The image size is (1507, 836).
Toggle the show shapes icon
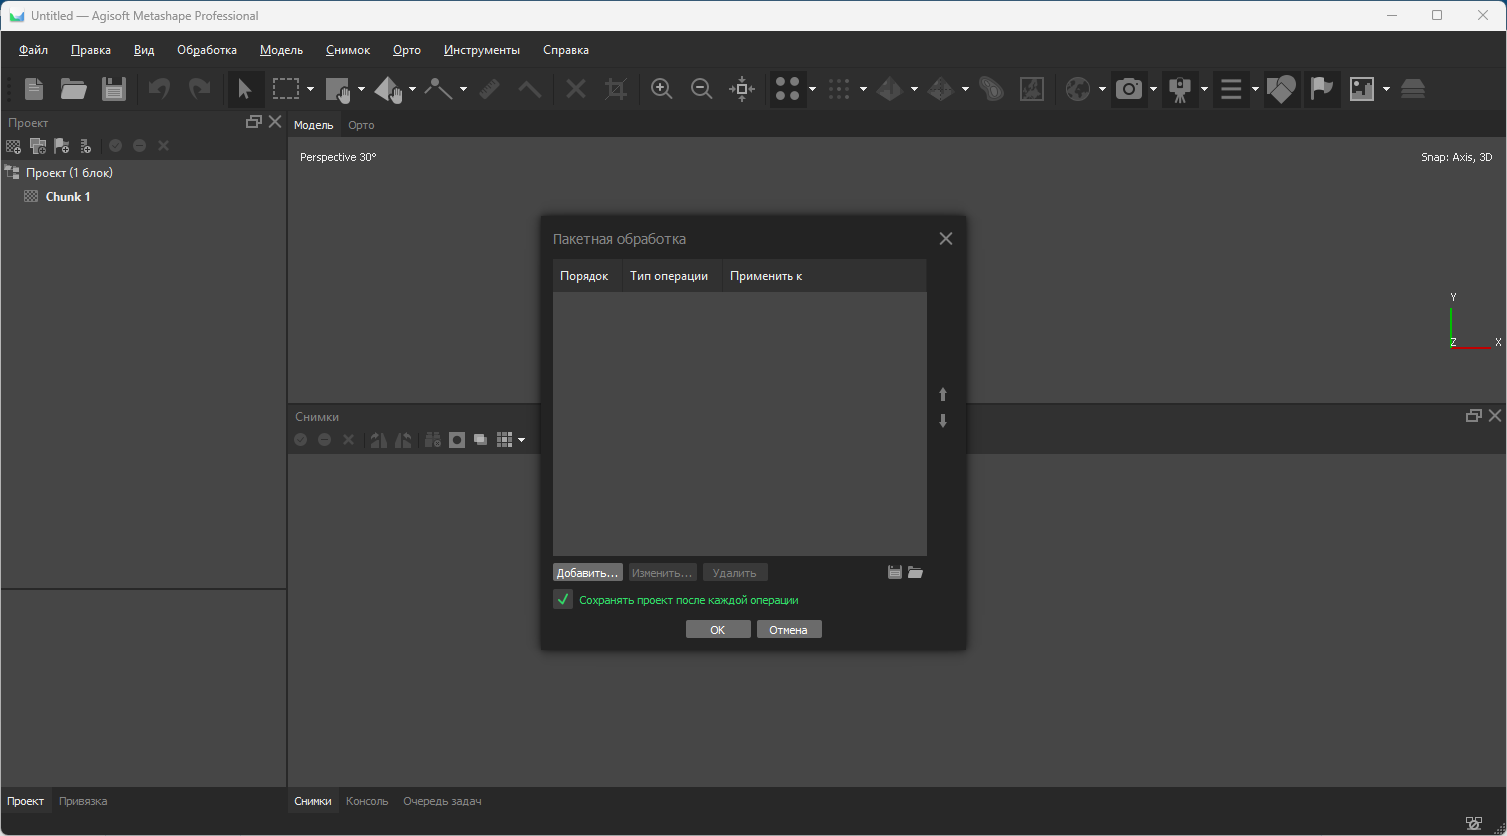(x=1281, y=89)
